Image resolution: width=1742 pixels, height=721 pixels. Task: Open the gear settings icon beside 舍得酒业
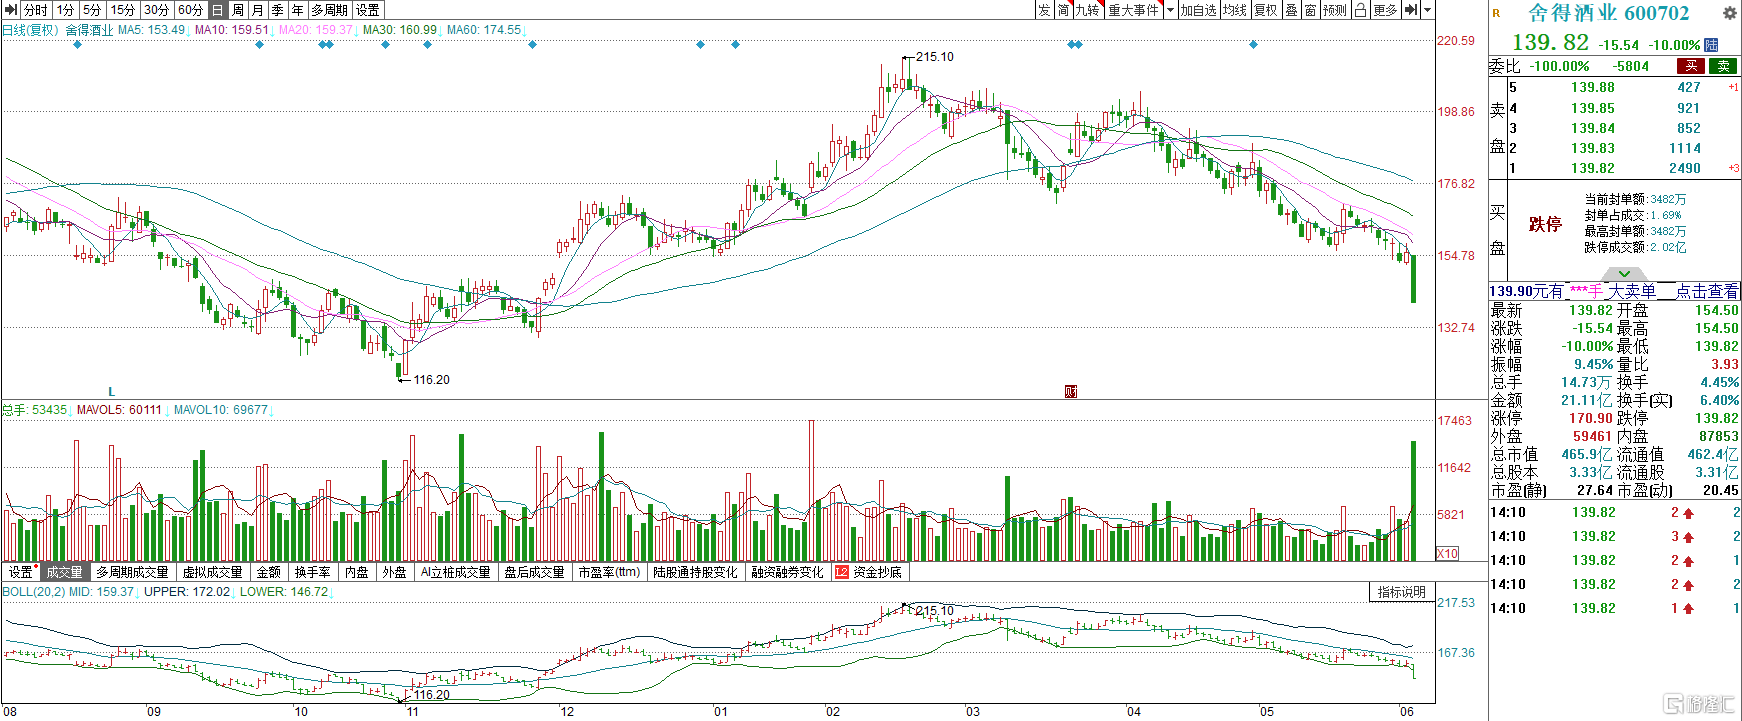click(x=1729, y=13)
